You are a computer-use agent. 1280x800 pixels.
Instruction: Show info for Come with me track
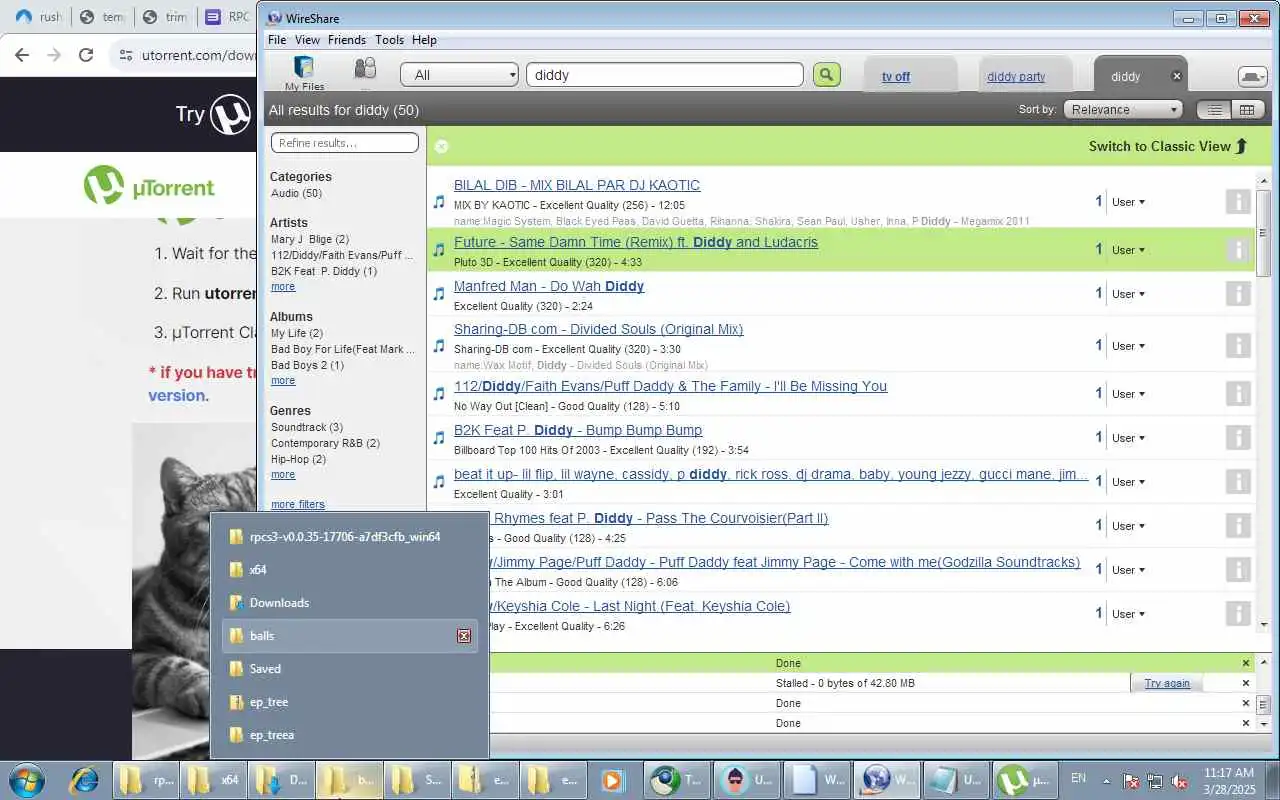1238,570
